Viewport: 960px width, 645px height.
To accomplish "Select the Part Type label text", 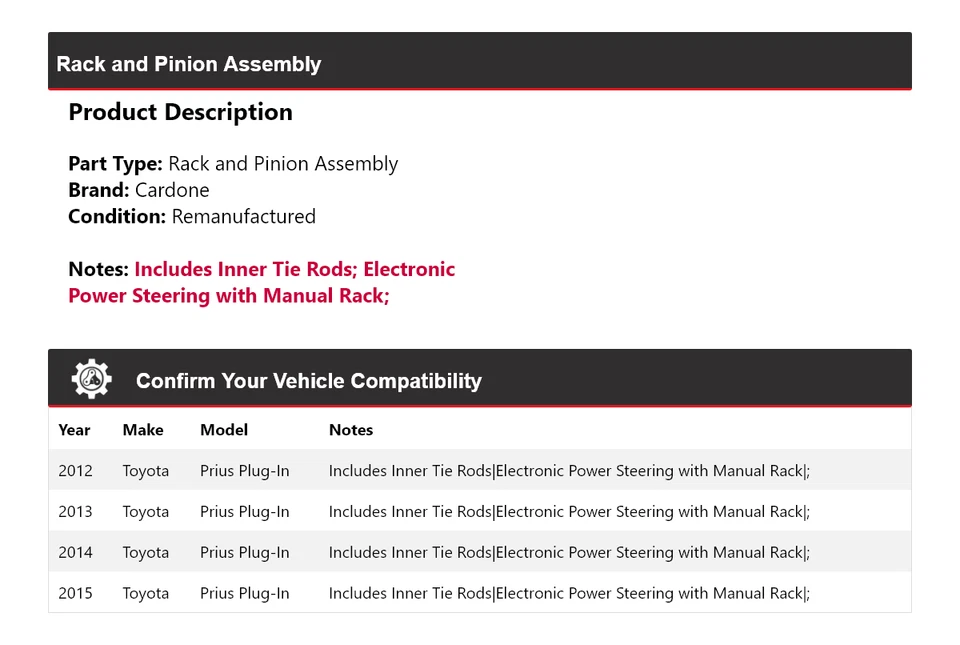I will [x=115, y=164].
